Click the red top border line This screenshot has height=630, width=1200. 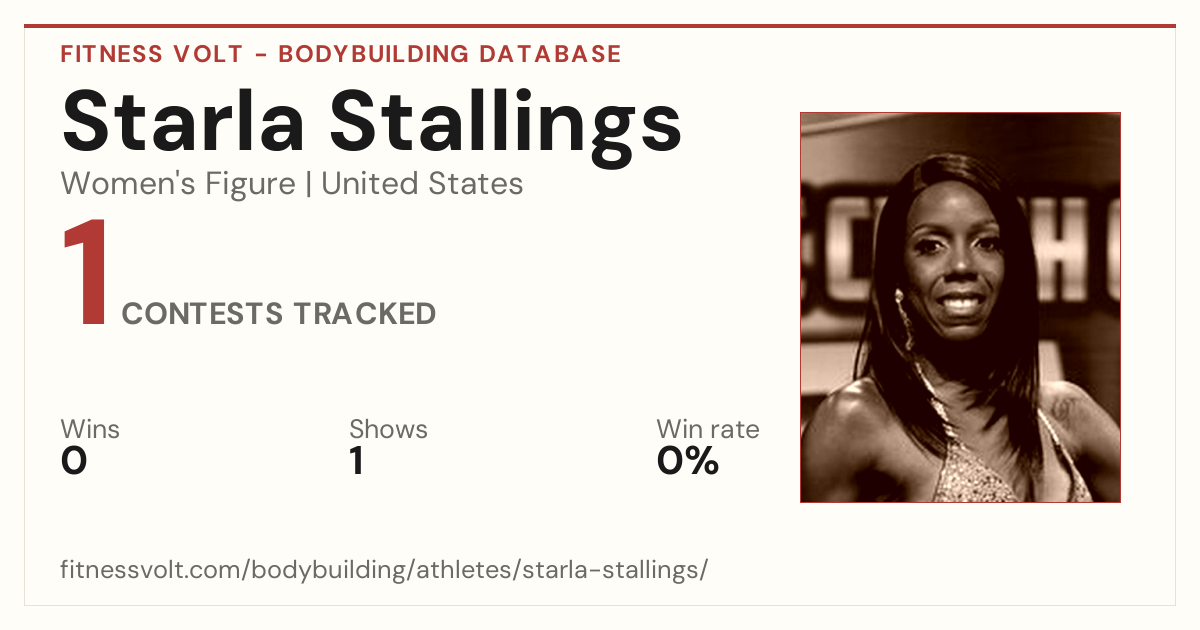point(600,26)
